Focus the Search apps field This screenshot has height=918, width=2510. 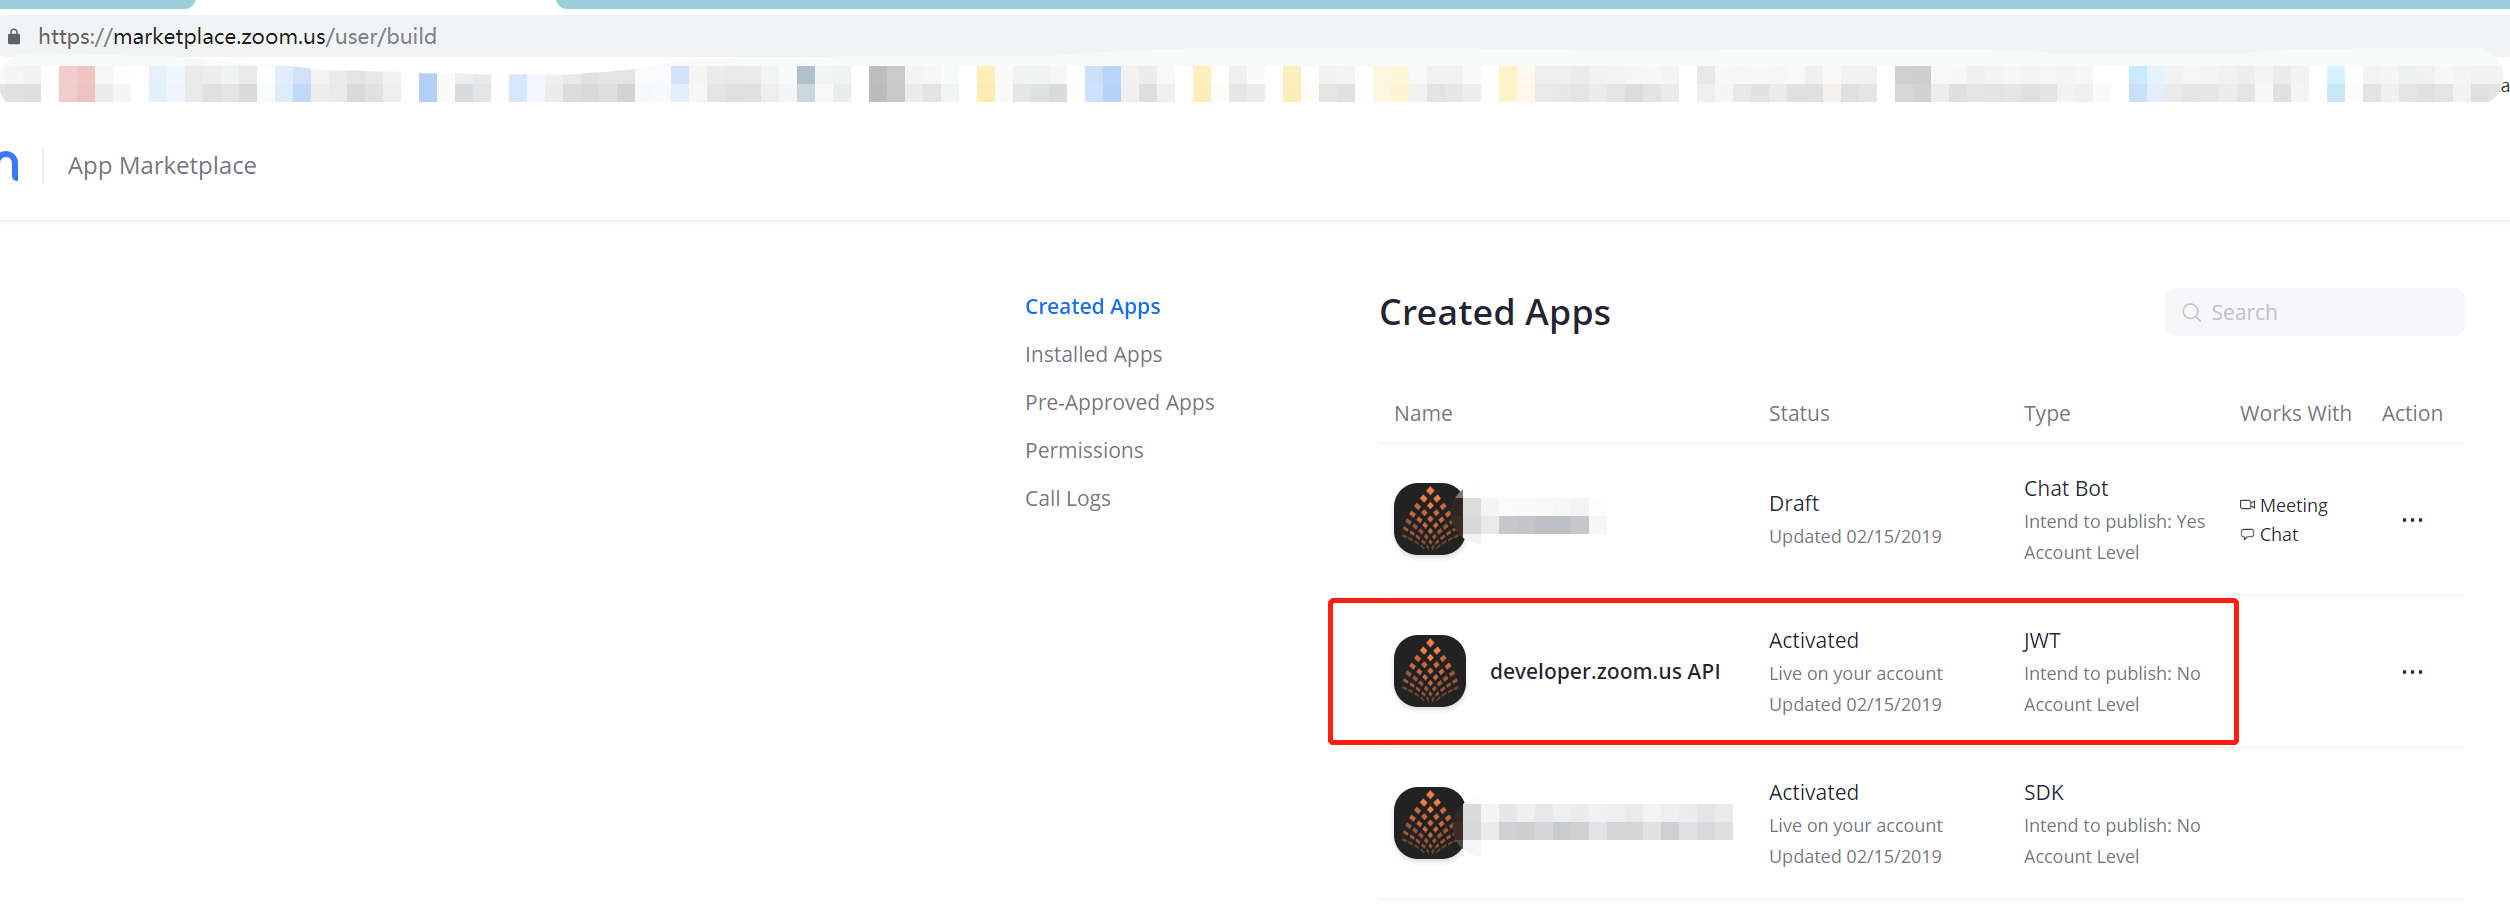point(2314,313)
